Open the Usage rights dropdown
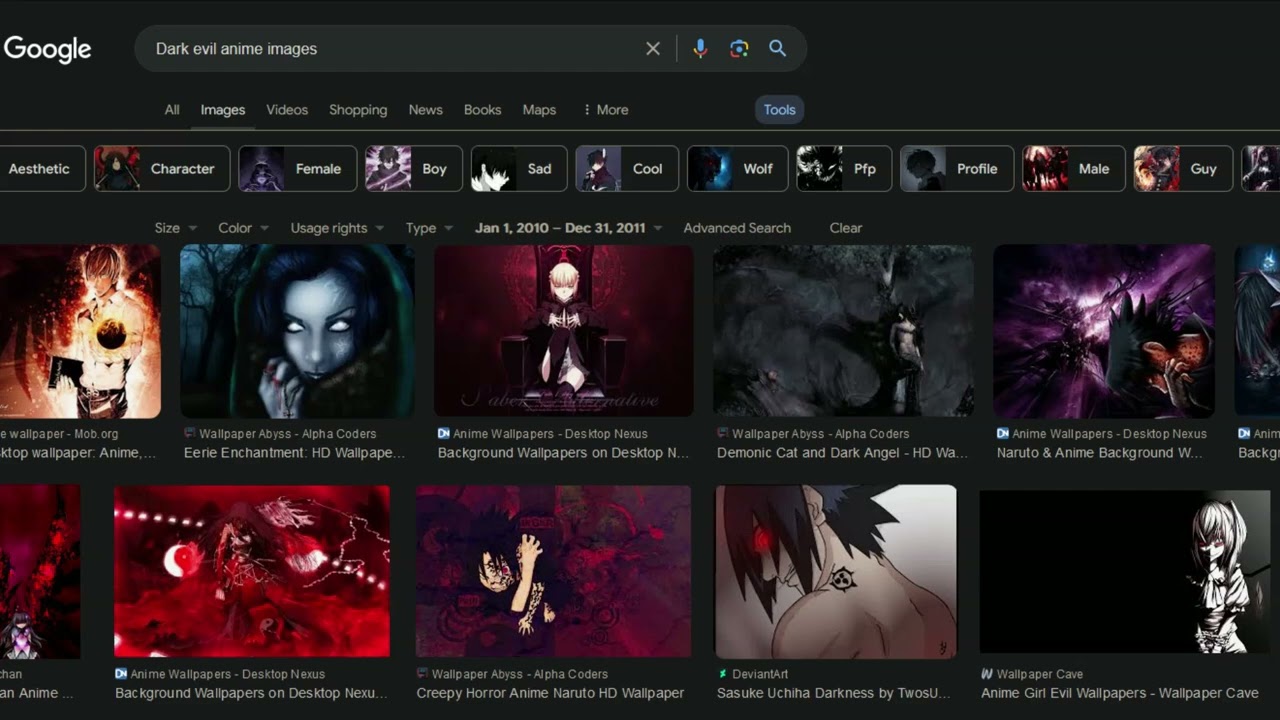This screenshot has width=1280, height=720. click(x=337, y=228)
